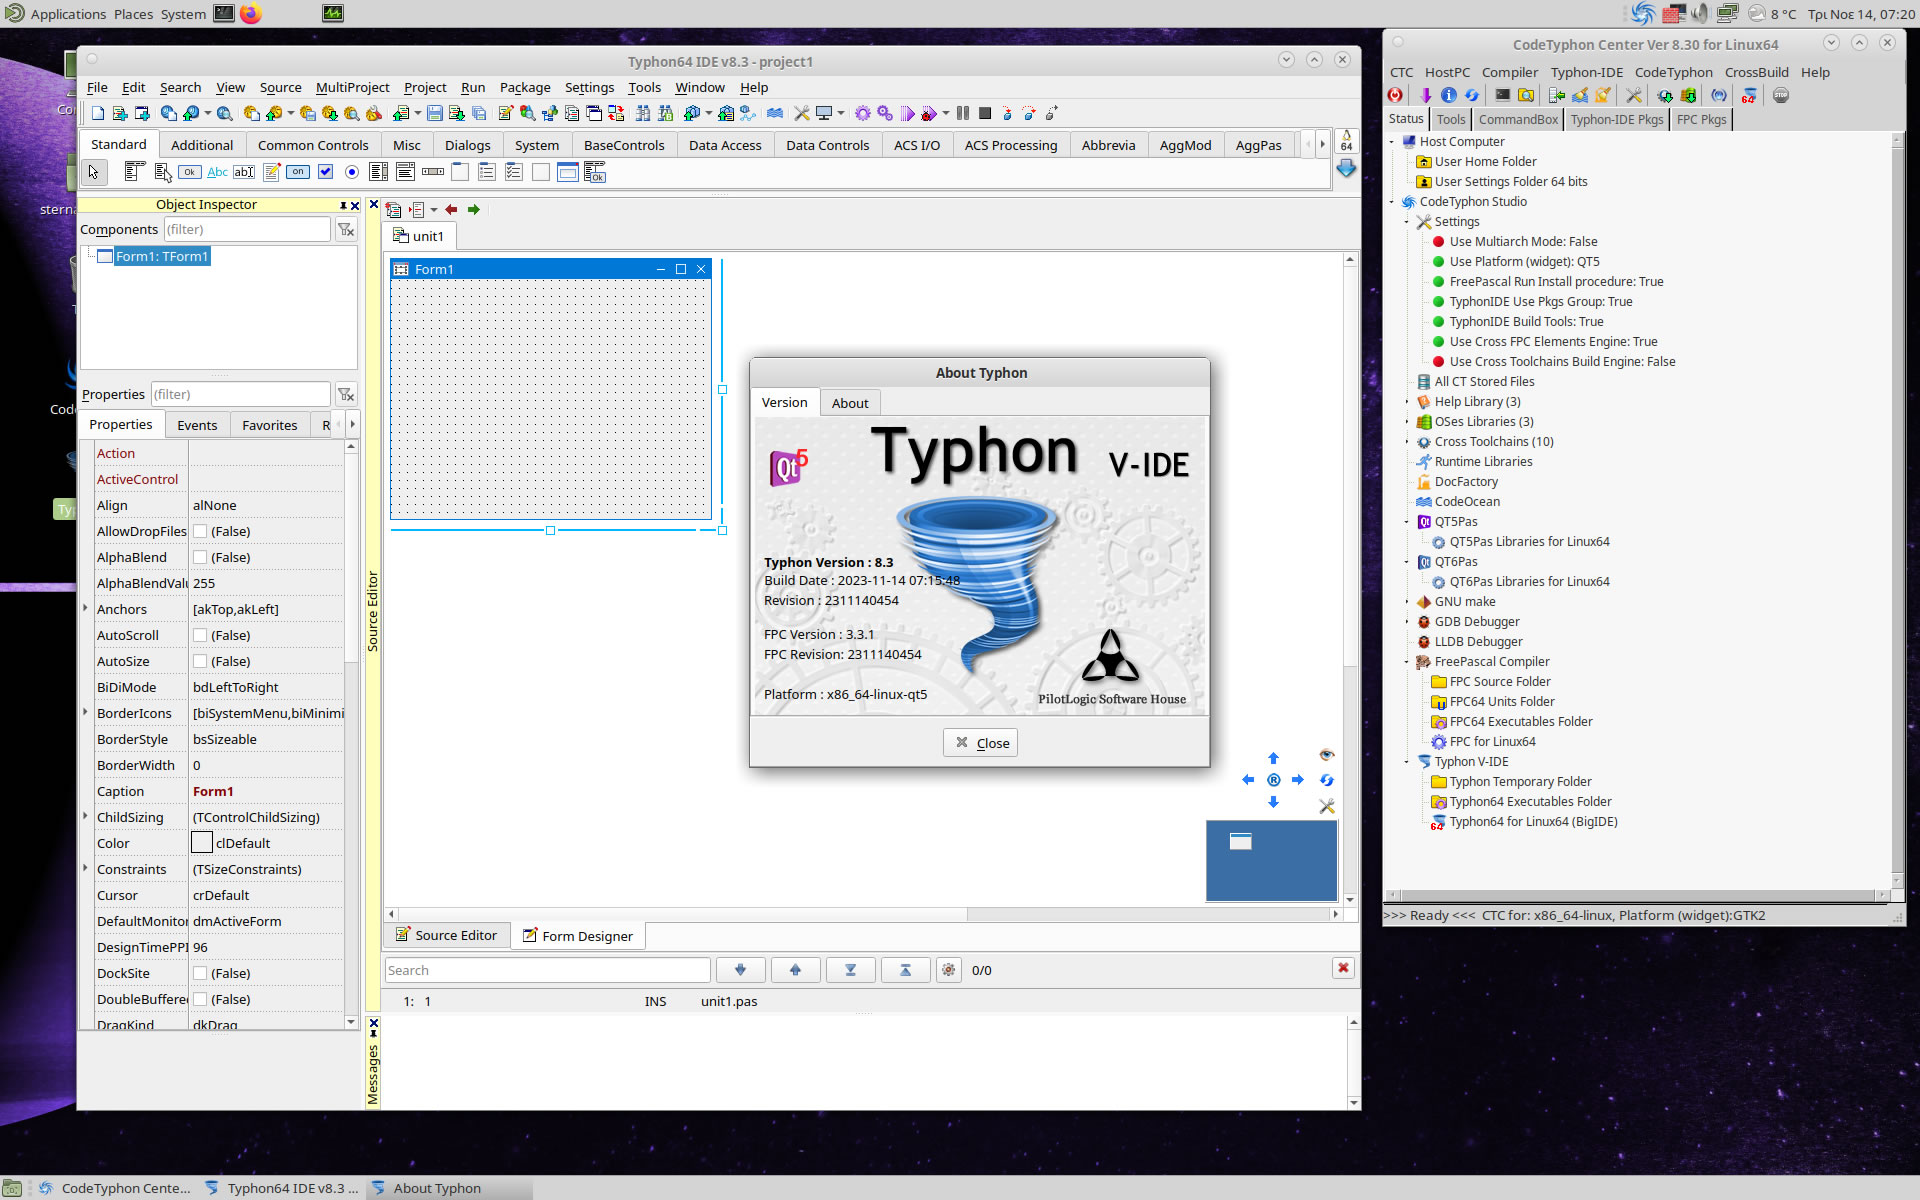Screen dimensions: 1920x1200
Task: Collapse the FreePascal Compiler node
Action: click(1407, 662)
